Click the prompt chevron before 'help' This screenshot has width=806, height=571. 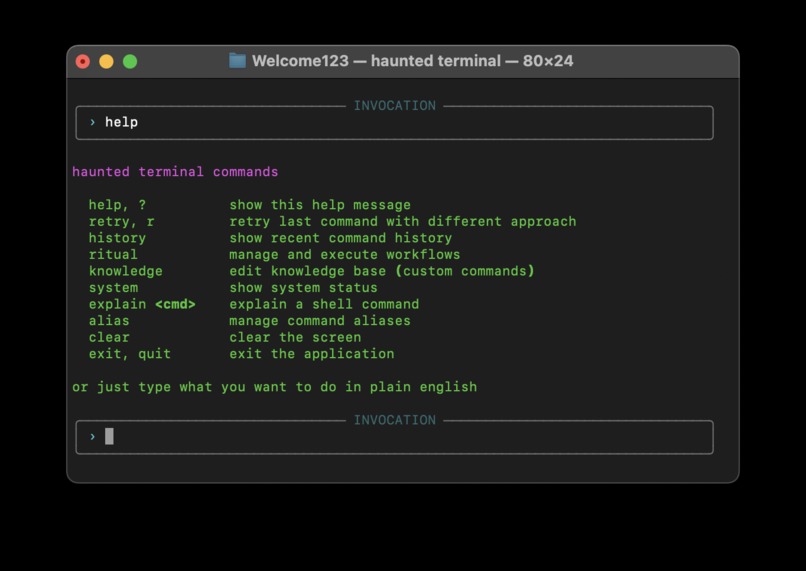(93, 122)
